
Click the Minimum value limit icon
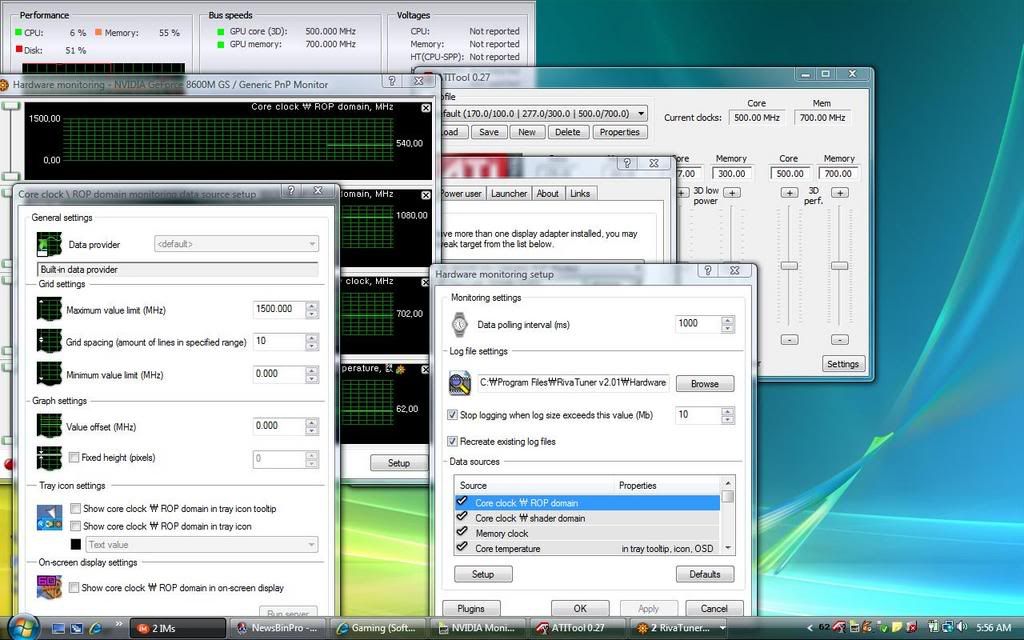click(49, 374)
